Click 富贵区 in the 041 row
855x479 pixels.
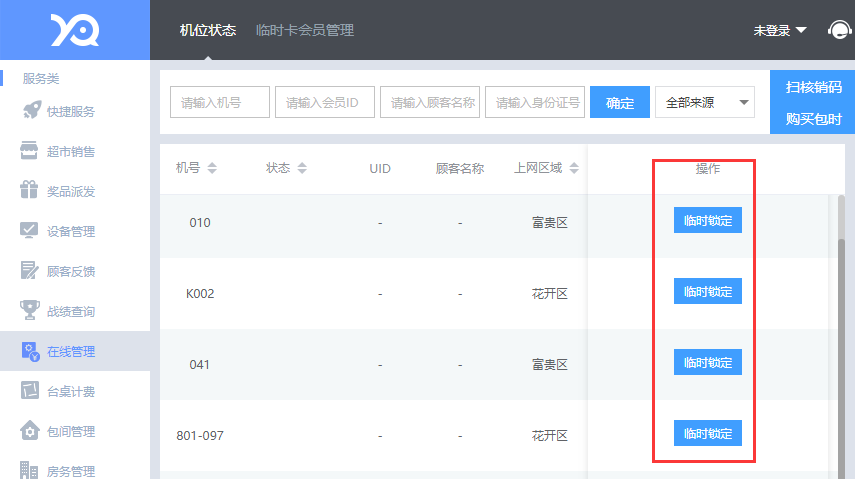coord(550,364)
